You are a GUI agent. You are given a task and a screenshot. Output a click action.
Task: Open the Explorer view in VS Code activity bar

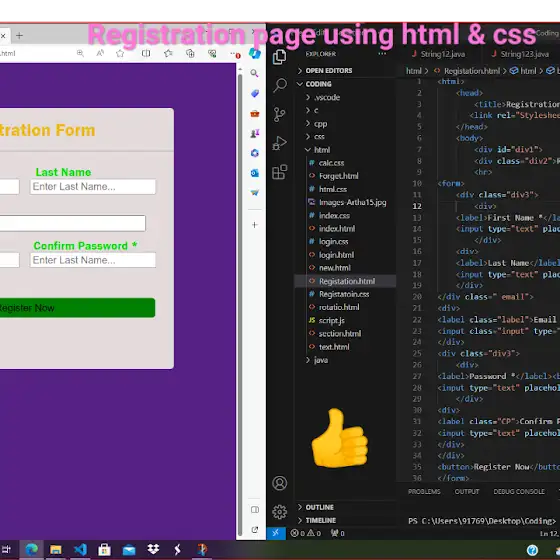[x=279, y=57]
